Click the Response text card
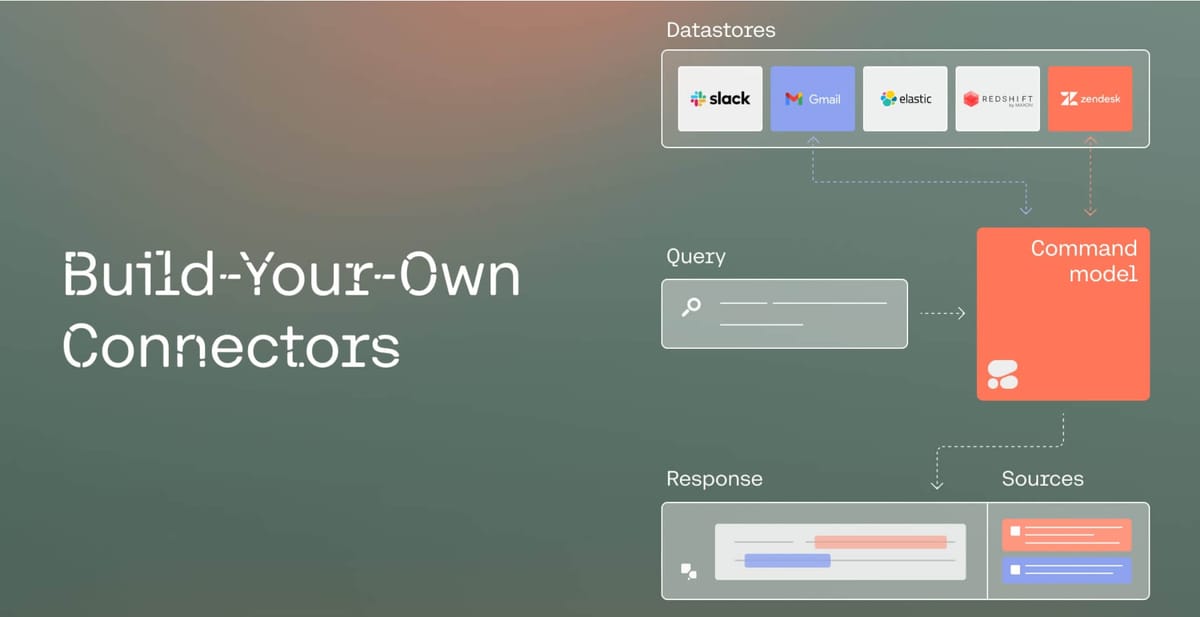Viewport: 1200px width, 617px height. pos(840,552)
